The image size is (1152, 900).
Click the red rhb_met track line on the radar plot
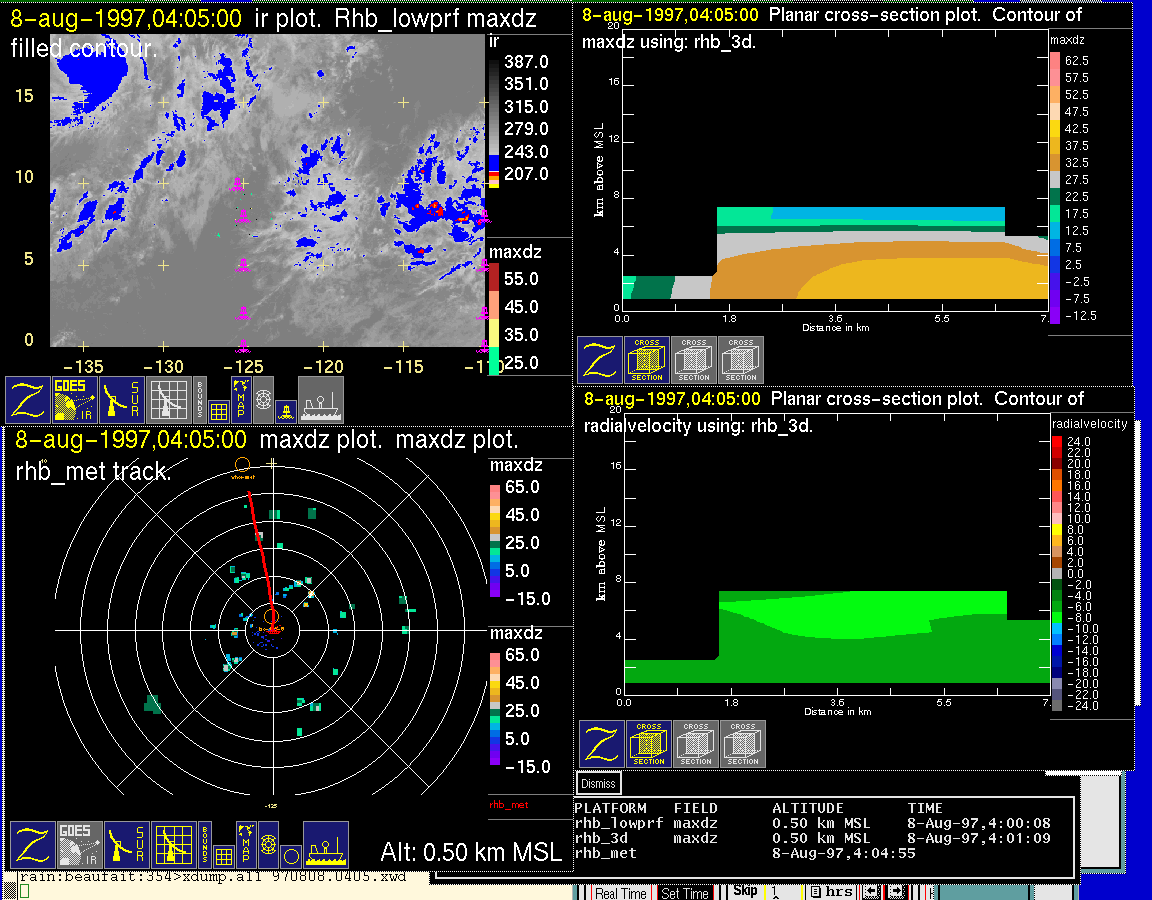pos(263,557)
